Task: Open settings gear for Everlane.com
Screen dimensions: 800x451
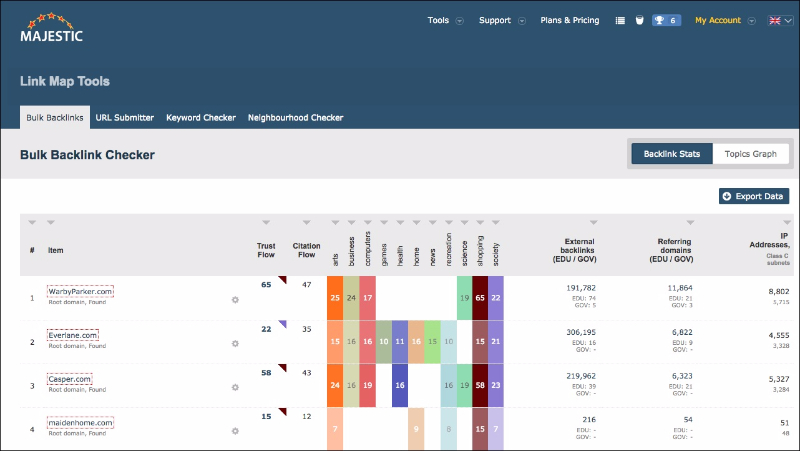Action: 235,343
